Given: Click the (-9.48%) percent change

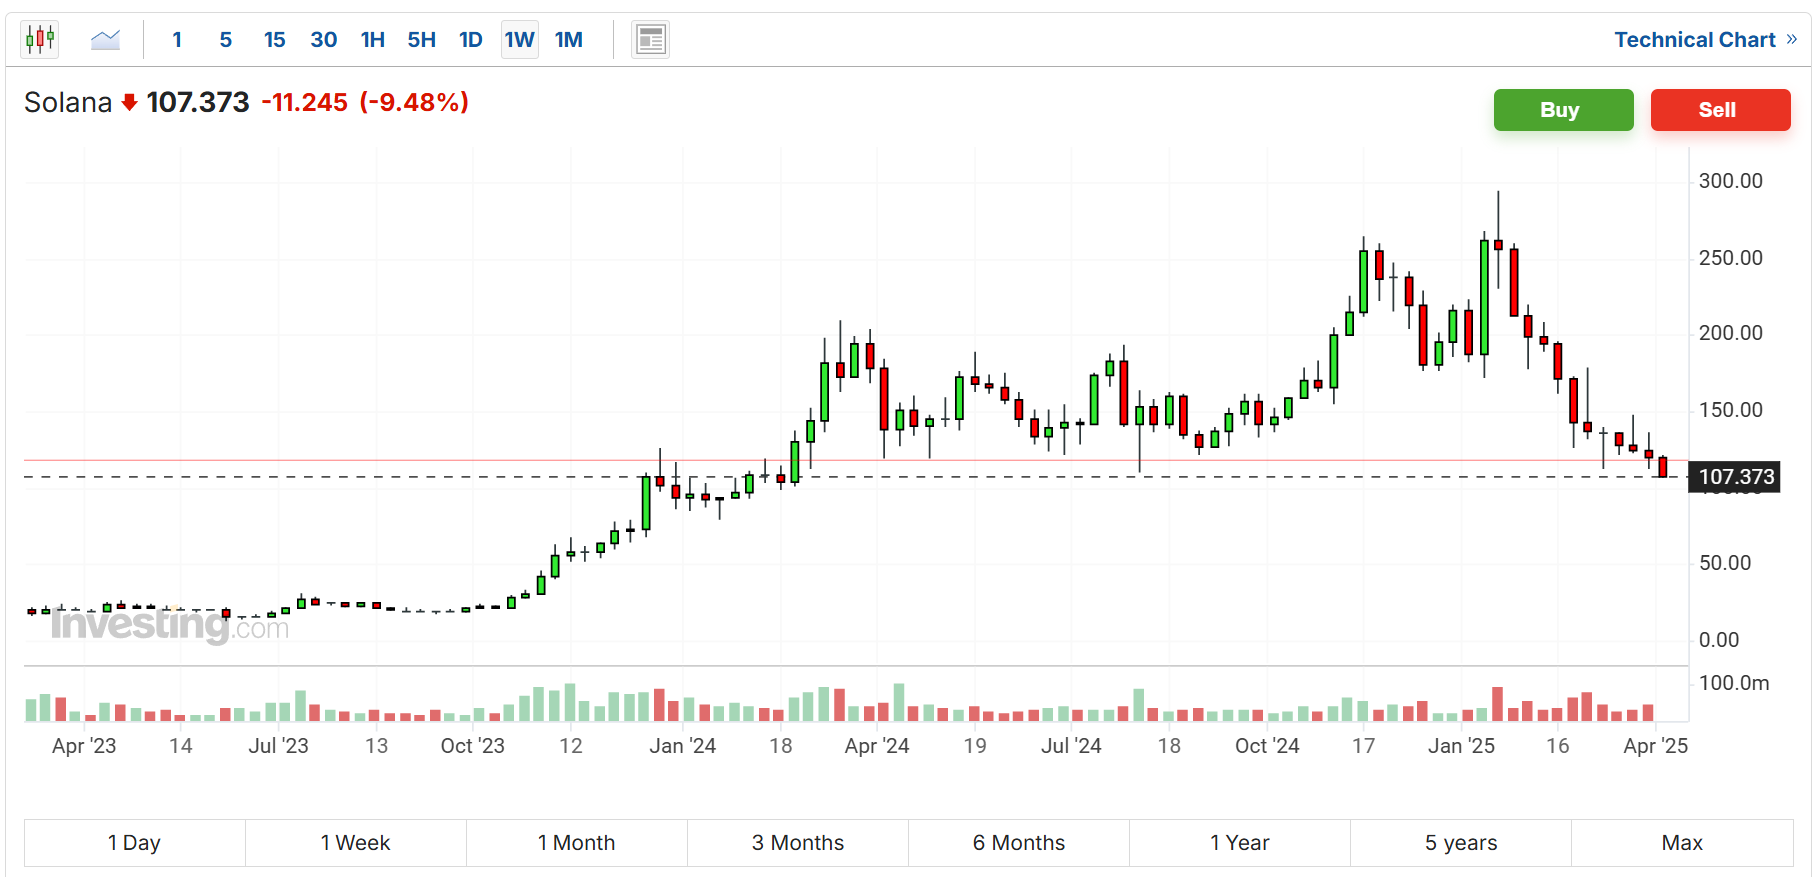Looking at the screenshot, I should (x=414, y=102).
